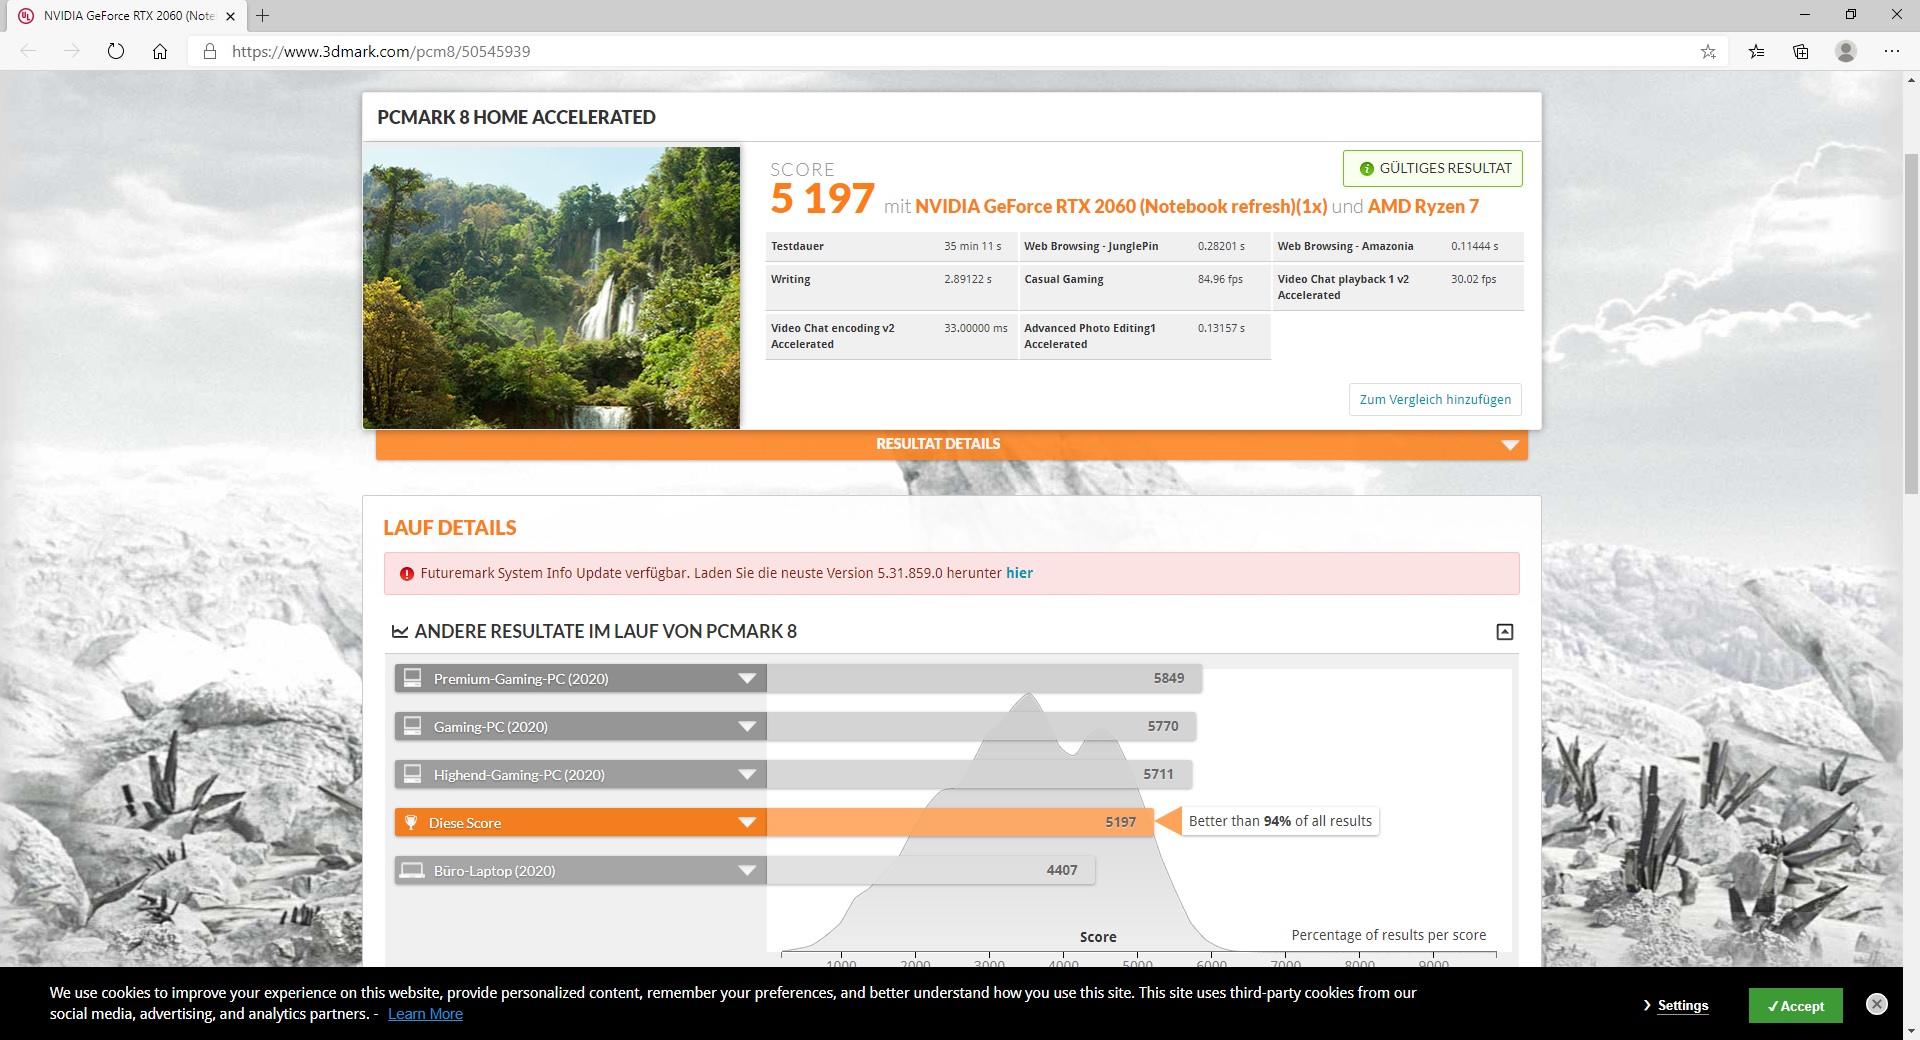Click the Lauf Details heading
Screen dimensions: 1920x1040
(450, 528)
